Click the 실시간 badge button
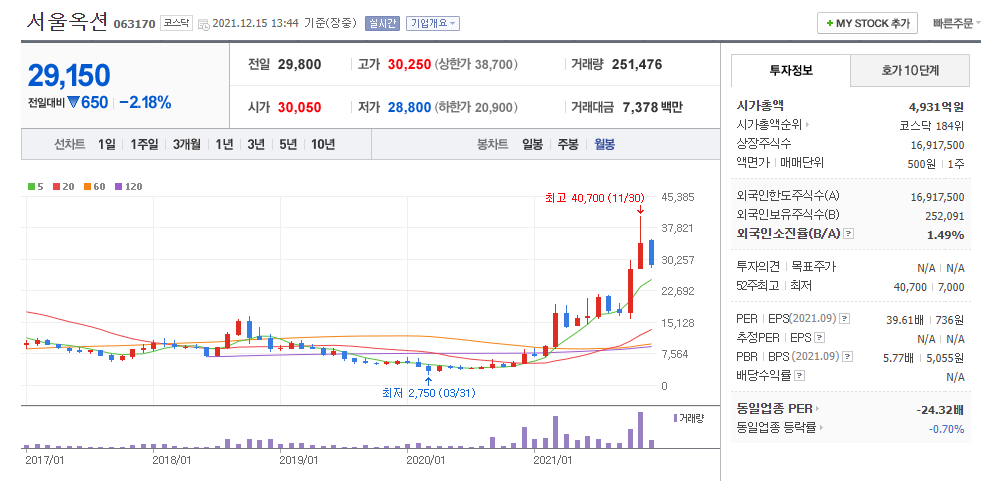This screenshot has width=995, height=481. click(x=383, y=23)
